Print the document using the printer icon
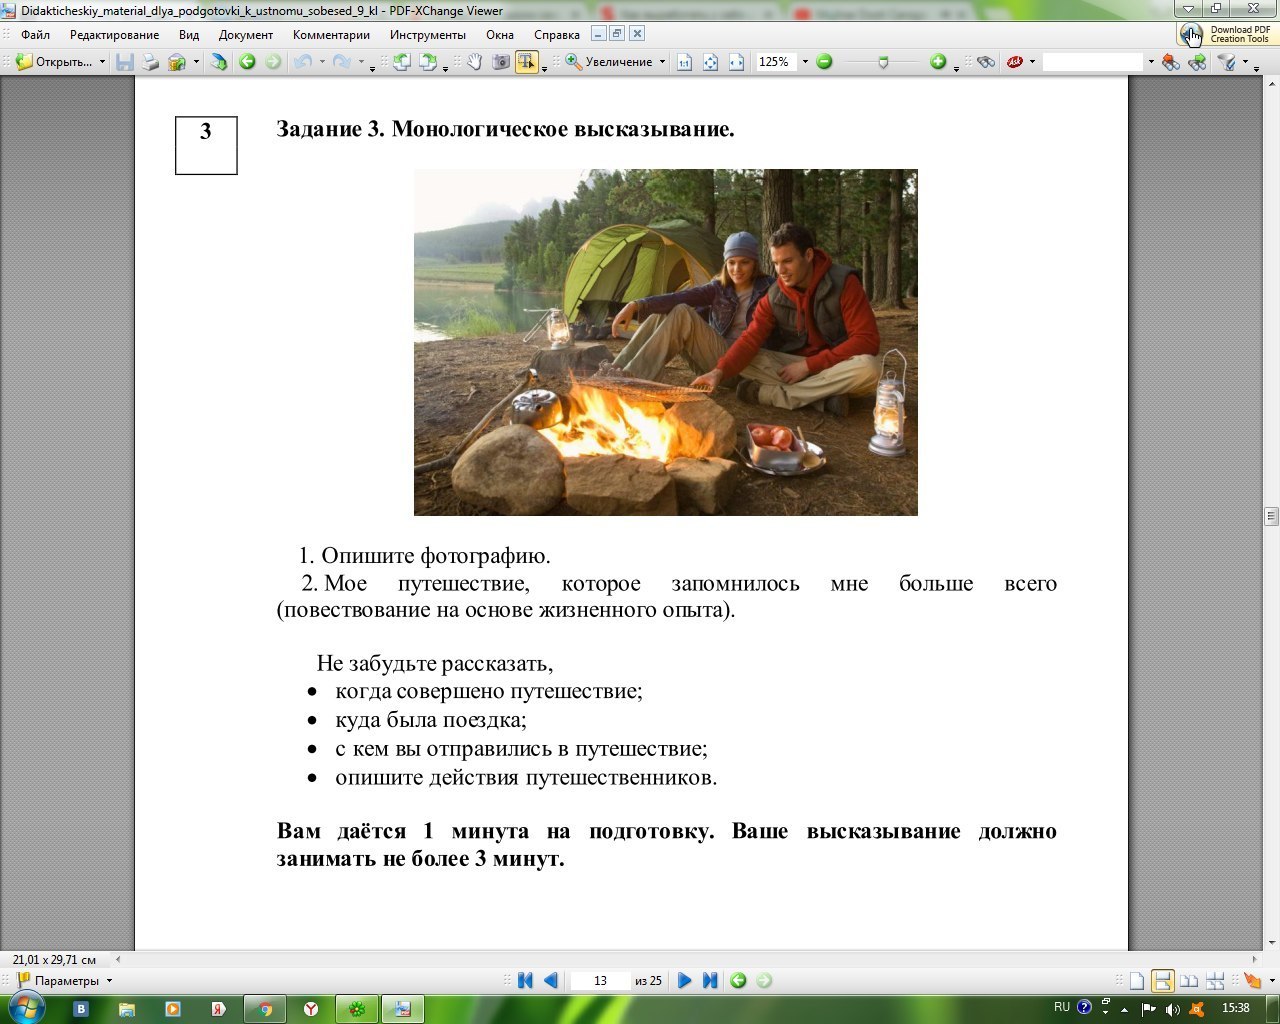Image resolution: width=1280 pixels, height=1024 pixels. point(151,62)
